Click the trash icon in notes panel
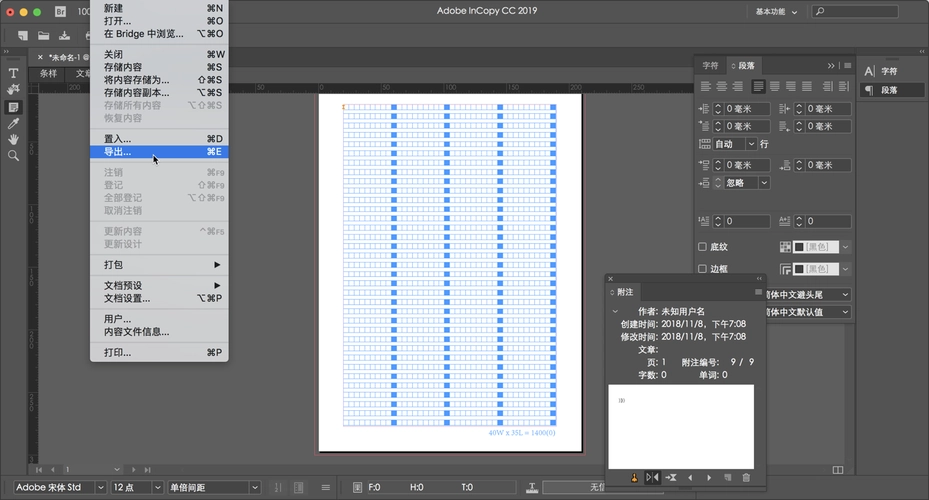 pos(746,478)
